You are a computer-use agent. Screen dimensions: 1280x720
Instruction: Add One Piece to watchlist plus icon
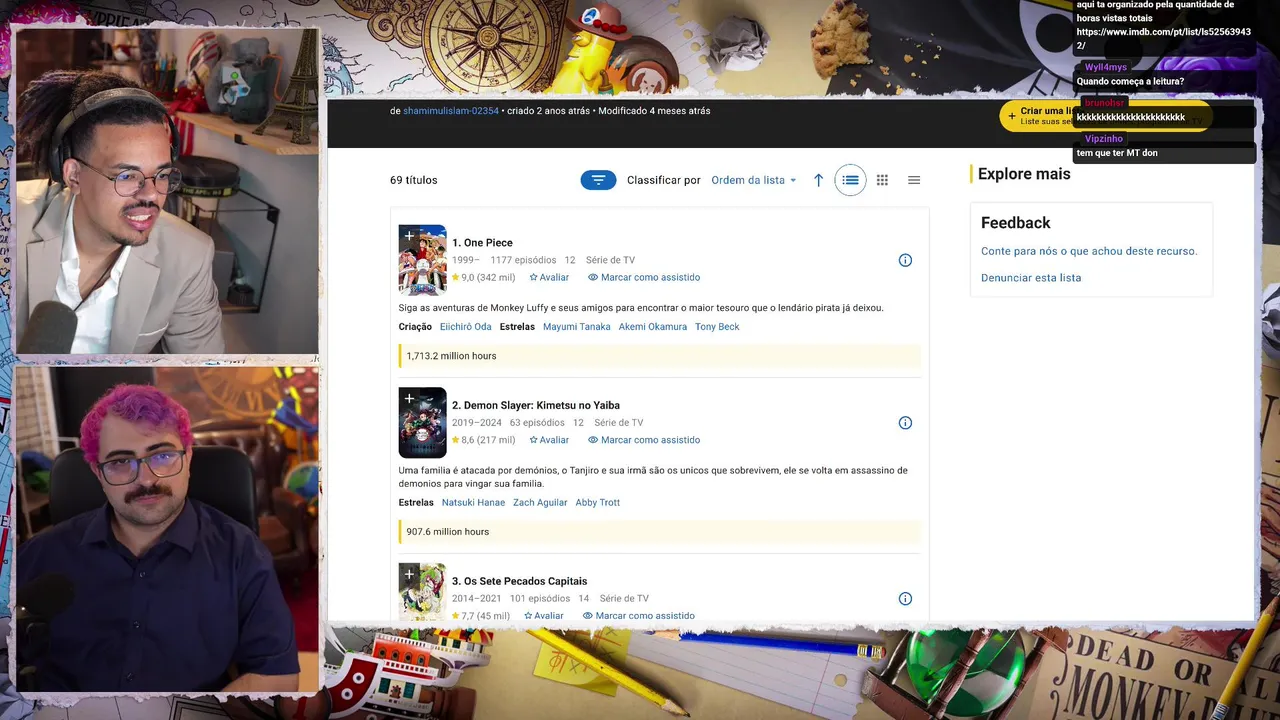[409, 236]
